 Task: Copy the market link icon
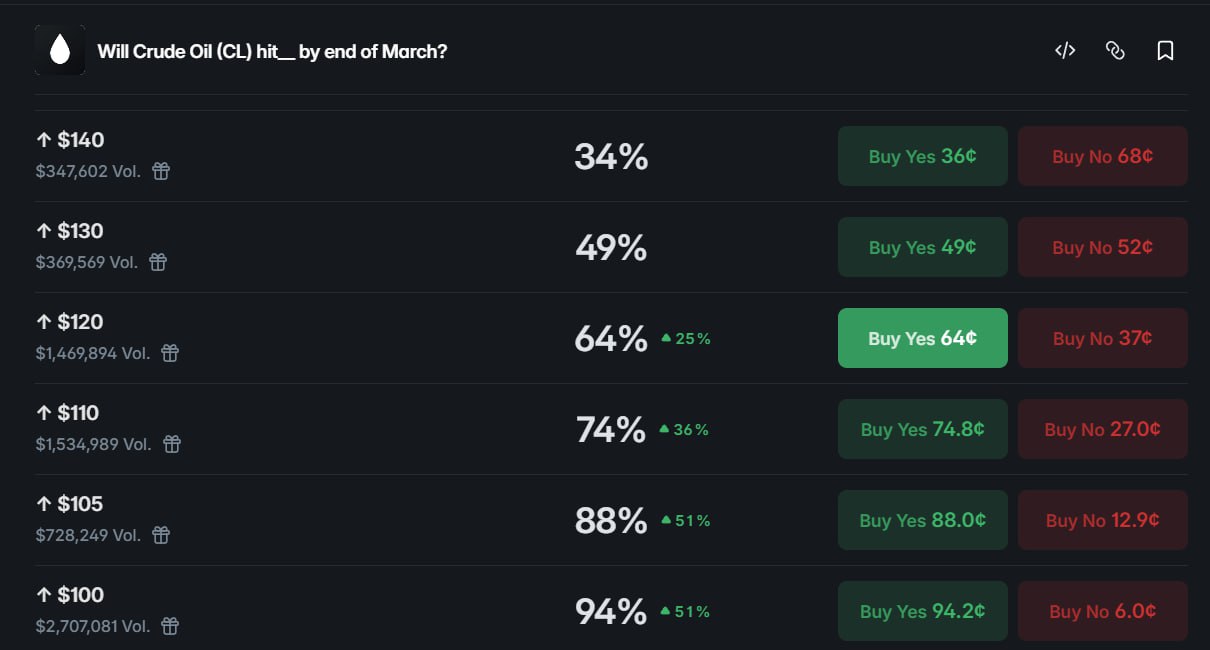(x=1115, y=51)
